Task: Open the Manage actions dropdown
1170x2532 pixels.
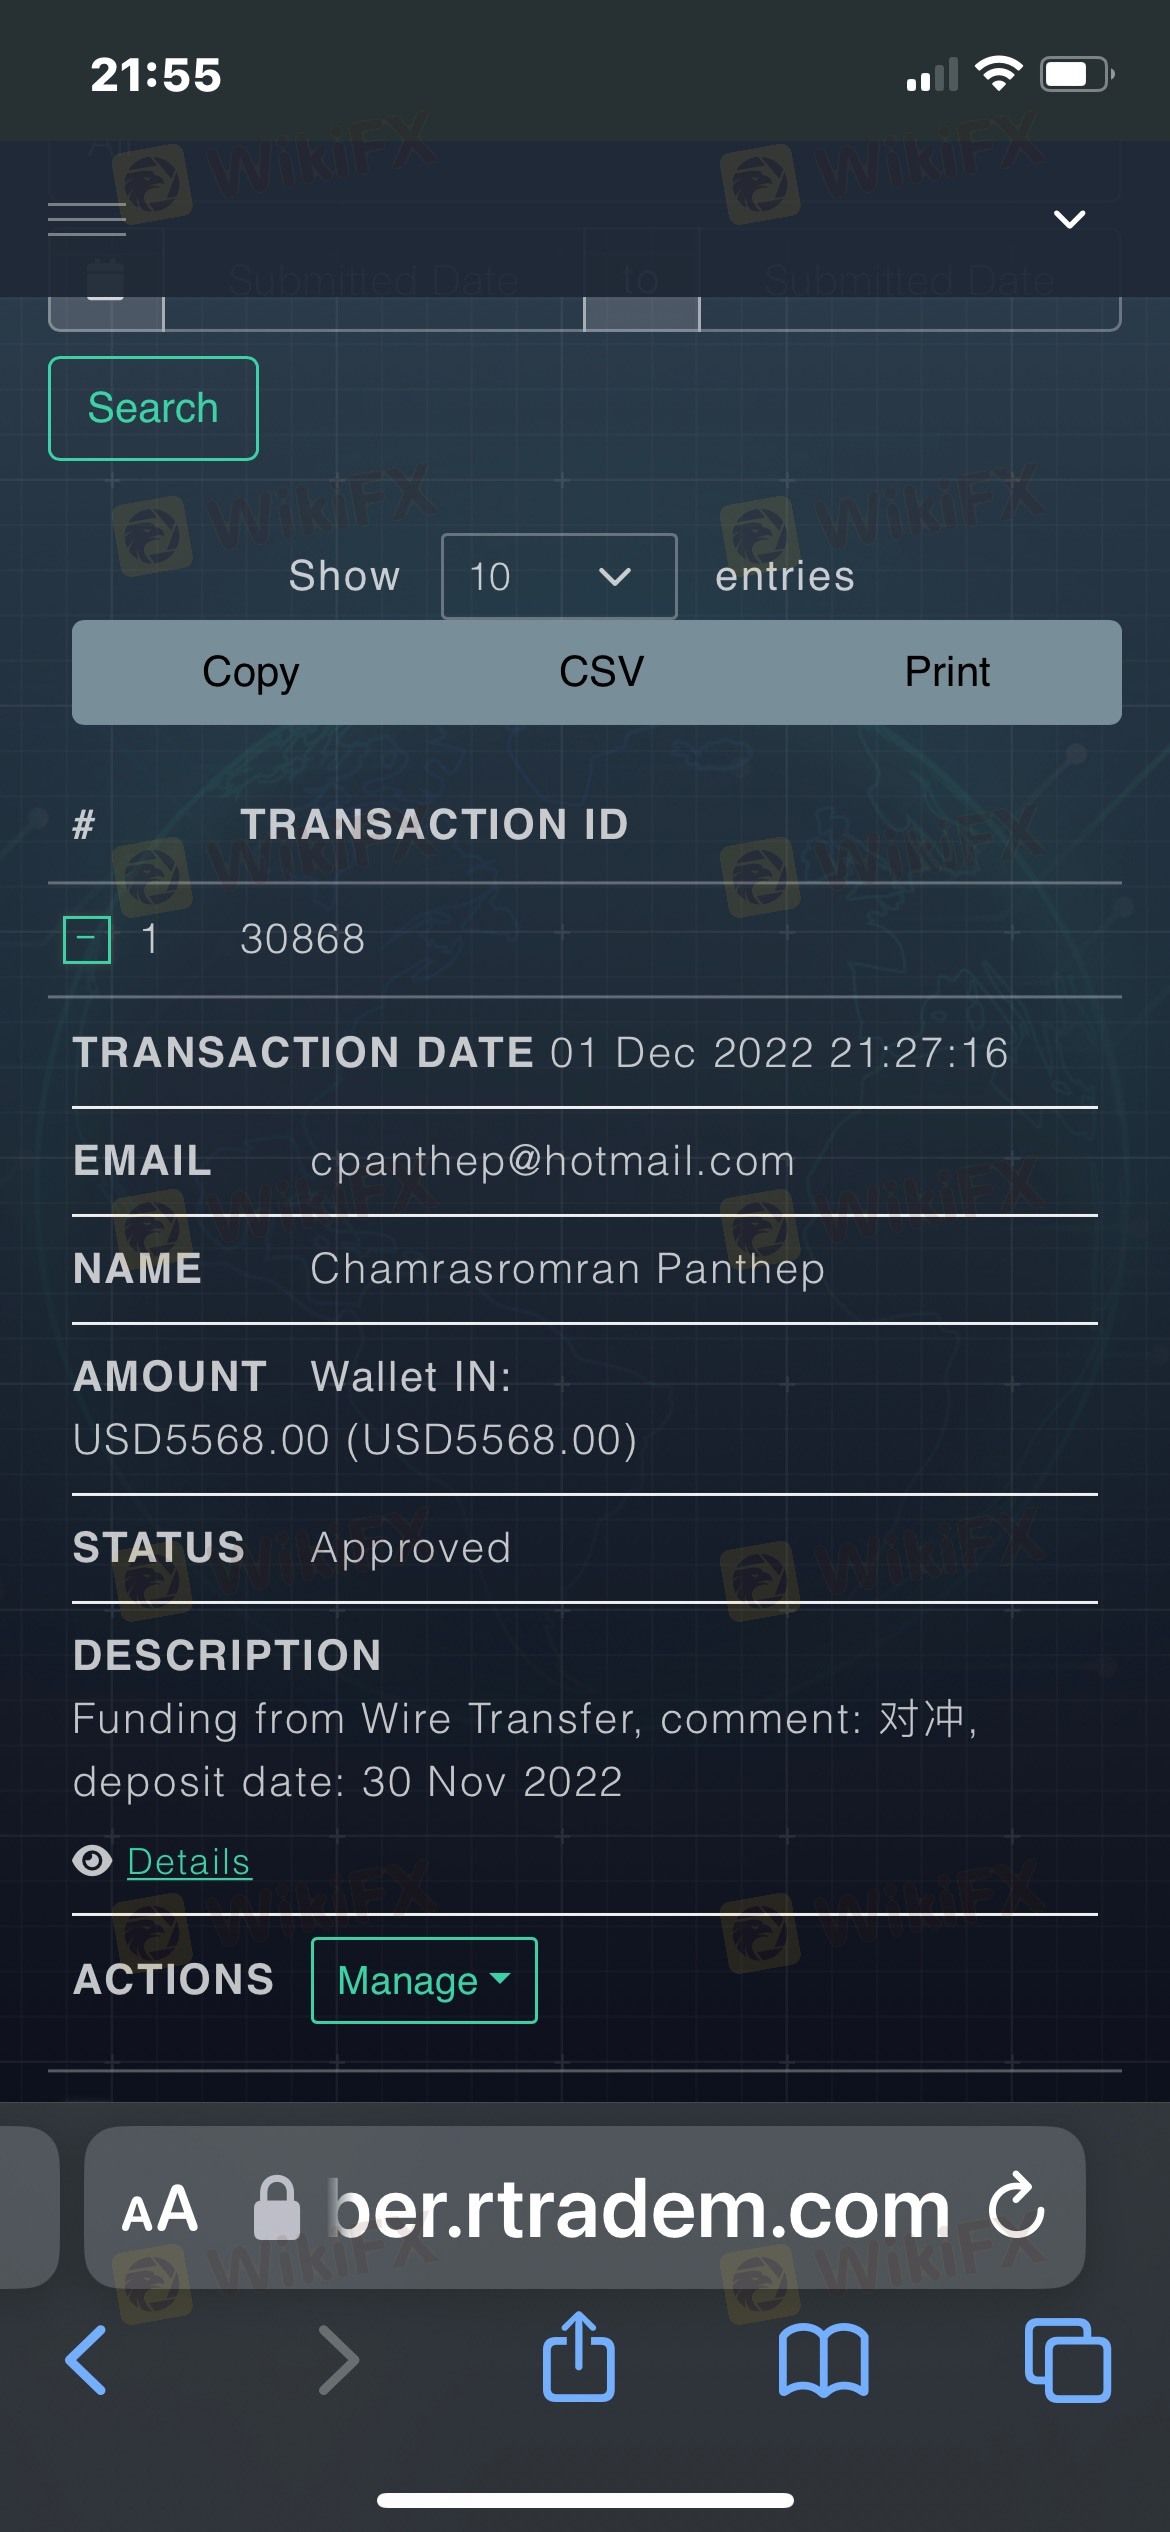Action: 424,1980
